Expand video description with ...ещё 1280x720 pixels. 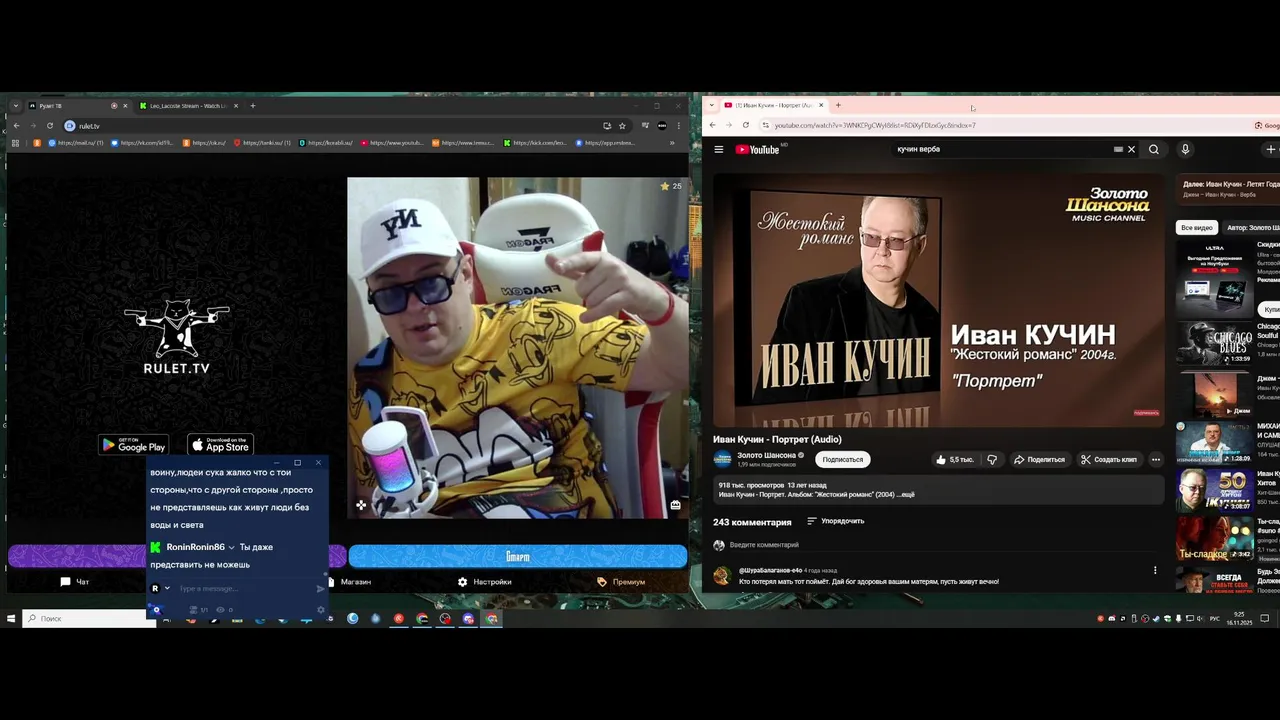tap(904, 495)
